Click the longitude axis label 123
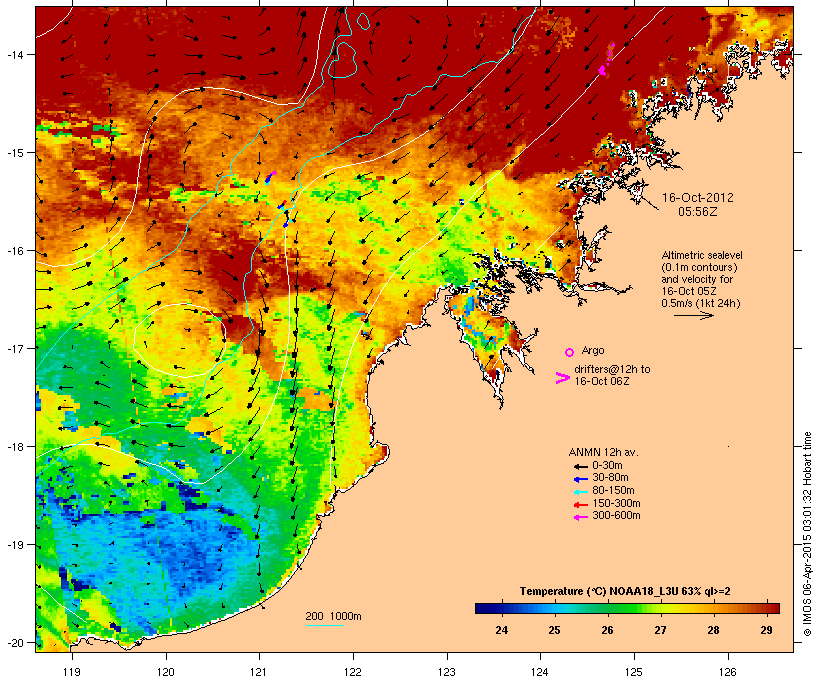The height and width of the screenshot is (680, 820). pyautogui.click(x=447, y=672)
